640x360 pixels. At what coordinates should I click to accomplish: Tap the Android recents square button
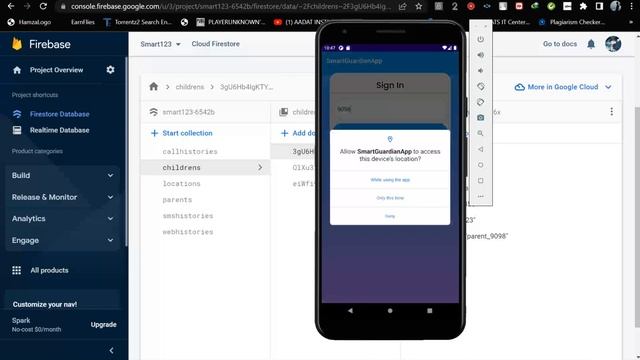tap(429, 311)
